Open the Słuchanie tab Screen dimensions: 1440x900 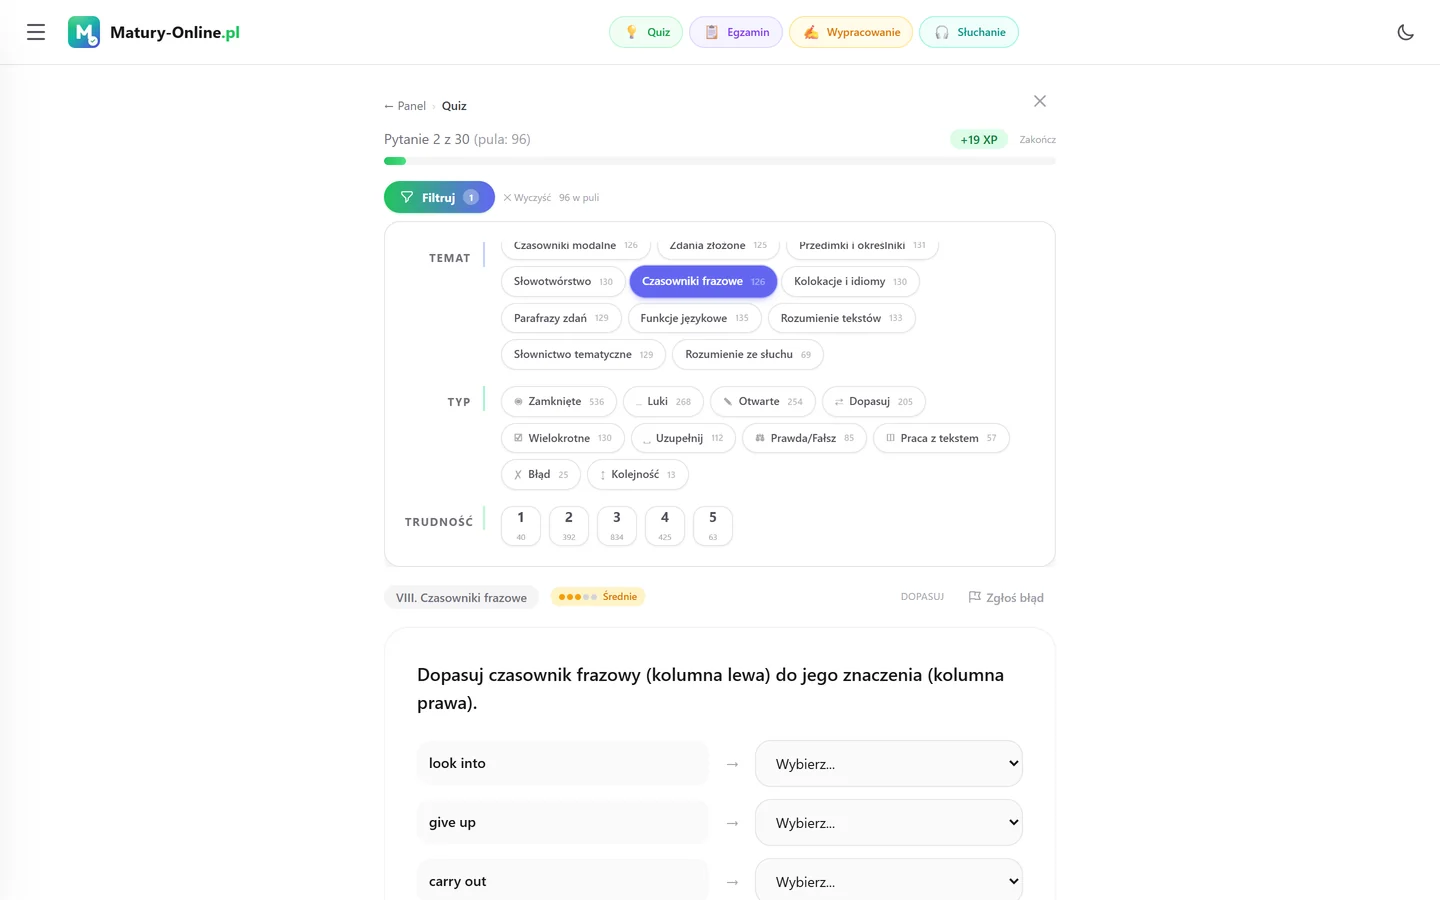[x=969, y=32]
